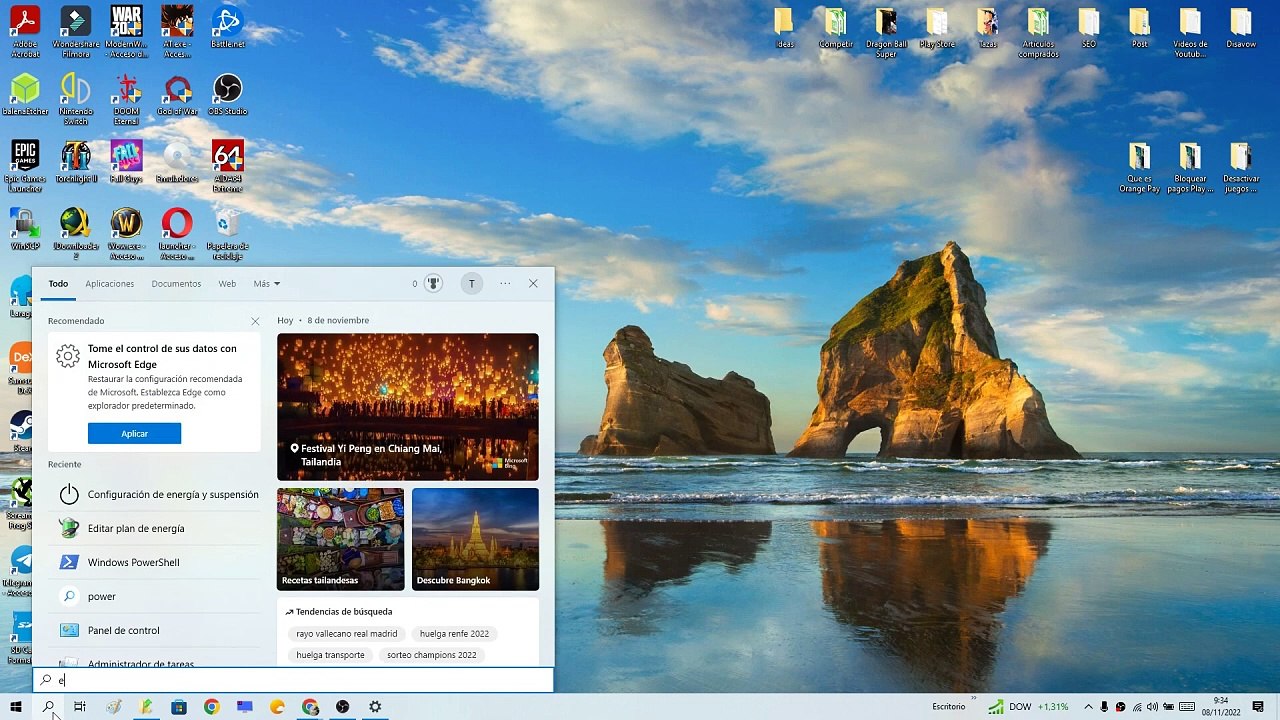
Task: Open search options ellipsis menu
Action: click(505, 284)
